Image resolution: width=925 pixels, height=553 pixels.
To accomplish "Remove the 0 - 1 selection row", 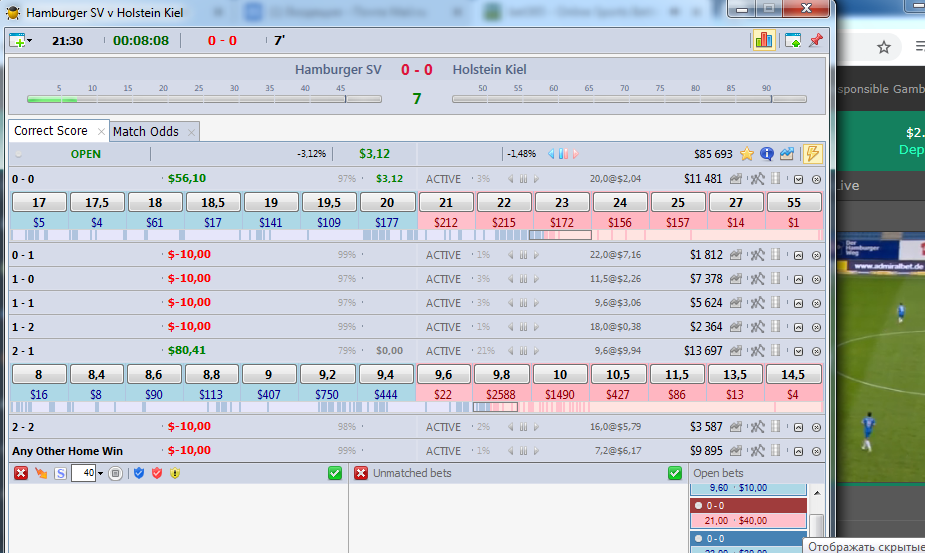I will (816, 256).
